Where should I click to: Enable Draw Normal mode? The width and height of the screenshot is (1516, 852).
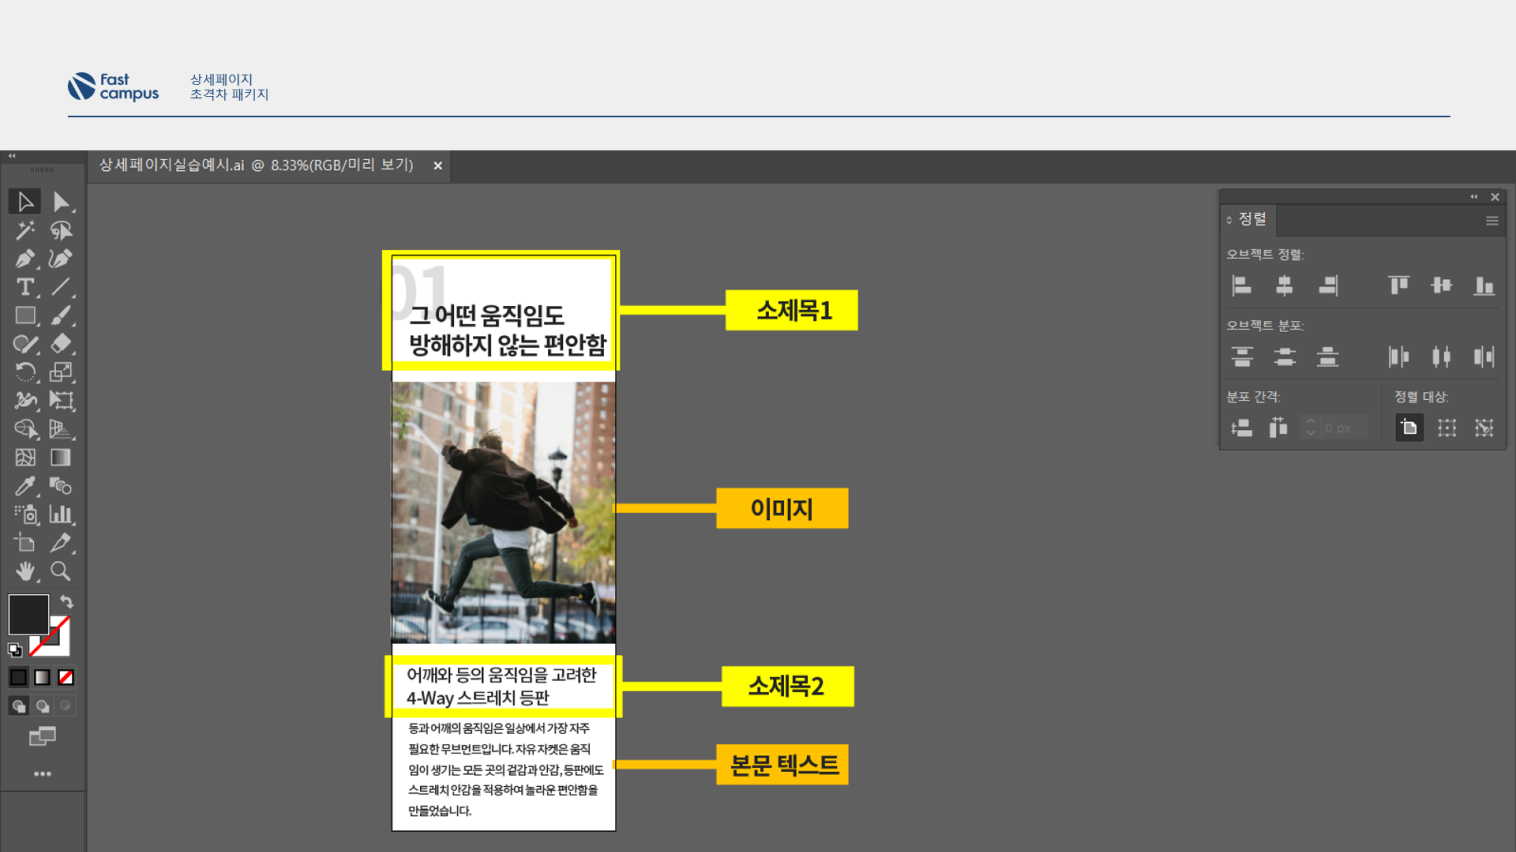click(x=18, y=706)
